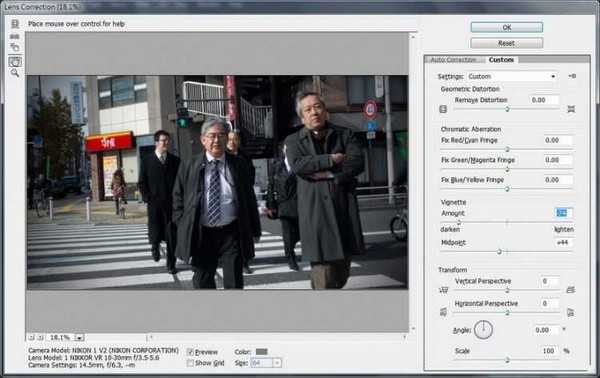Select the Move Grid tool

point(15,47)
